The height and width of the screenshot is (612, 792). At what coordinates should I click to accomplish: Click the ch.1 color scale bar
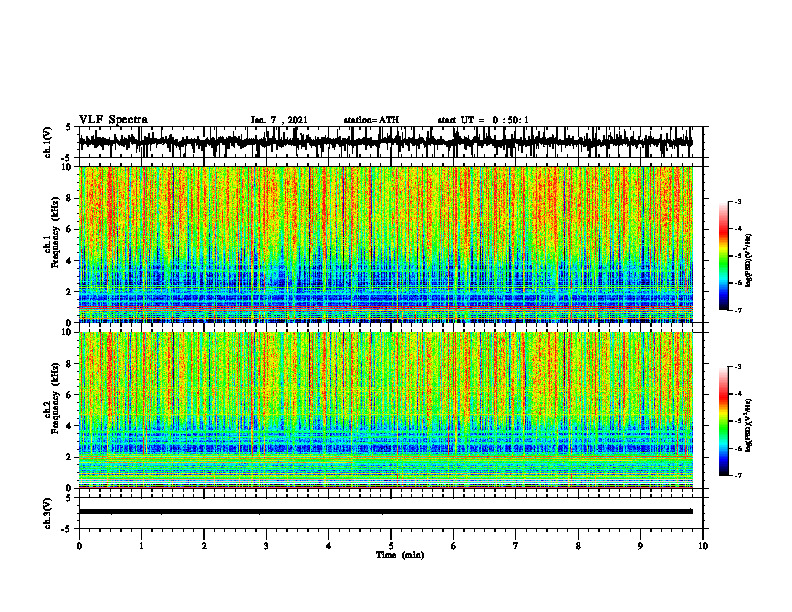coord(723,256)
